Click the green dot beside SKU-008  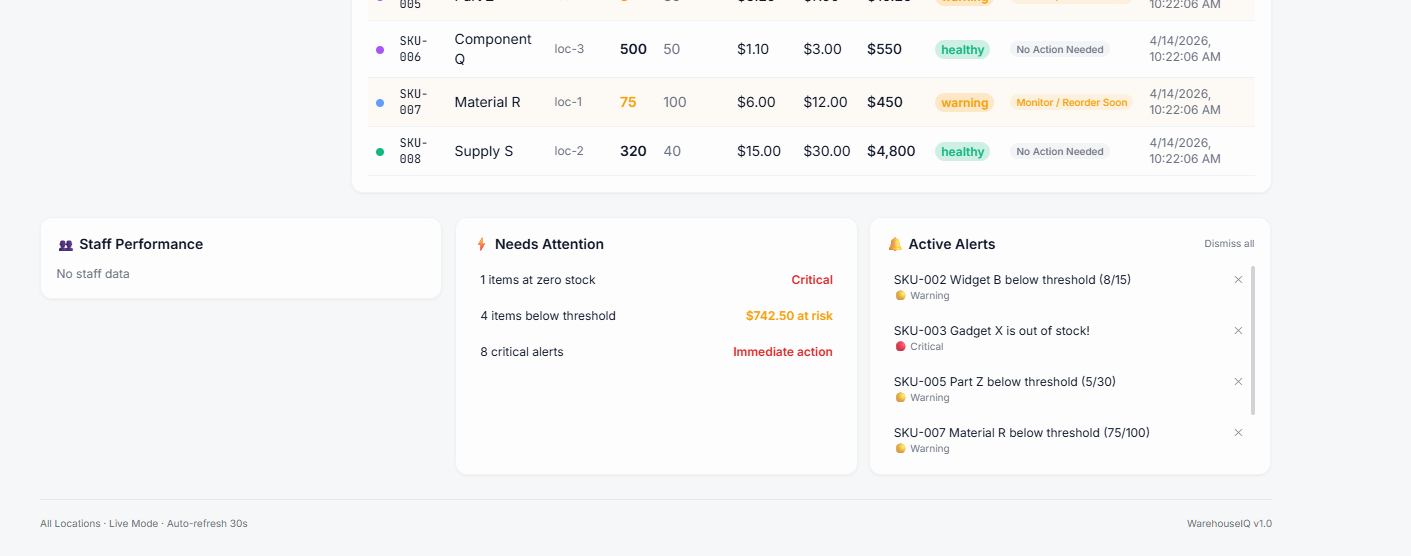point(380,152)
